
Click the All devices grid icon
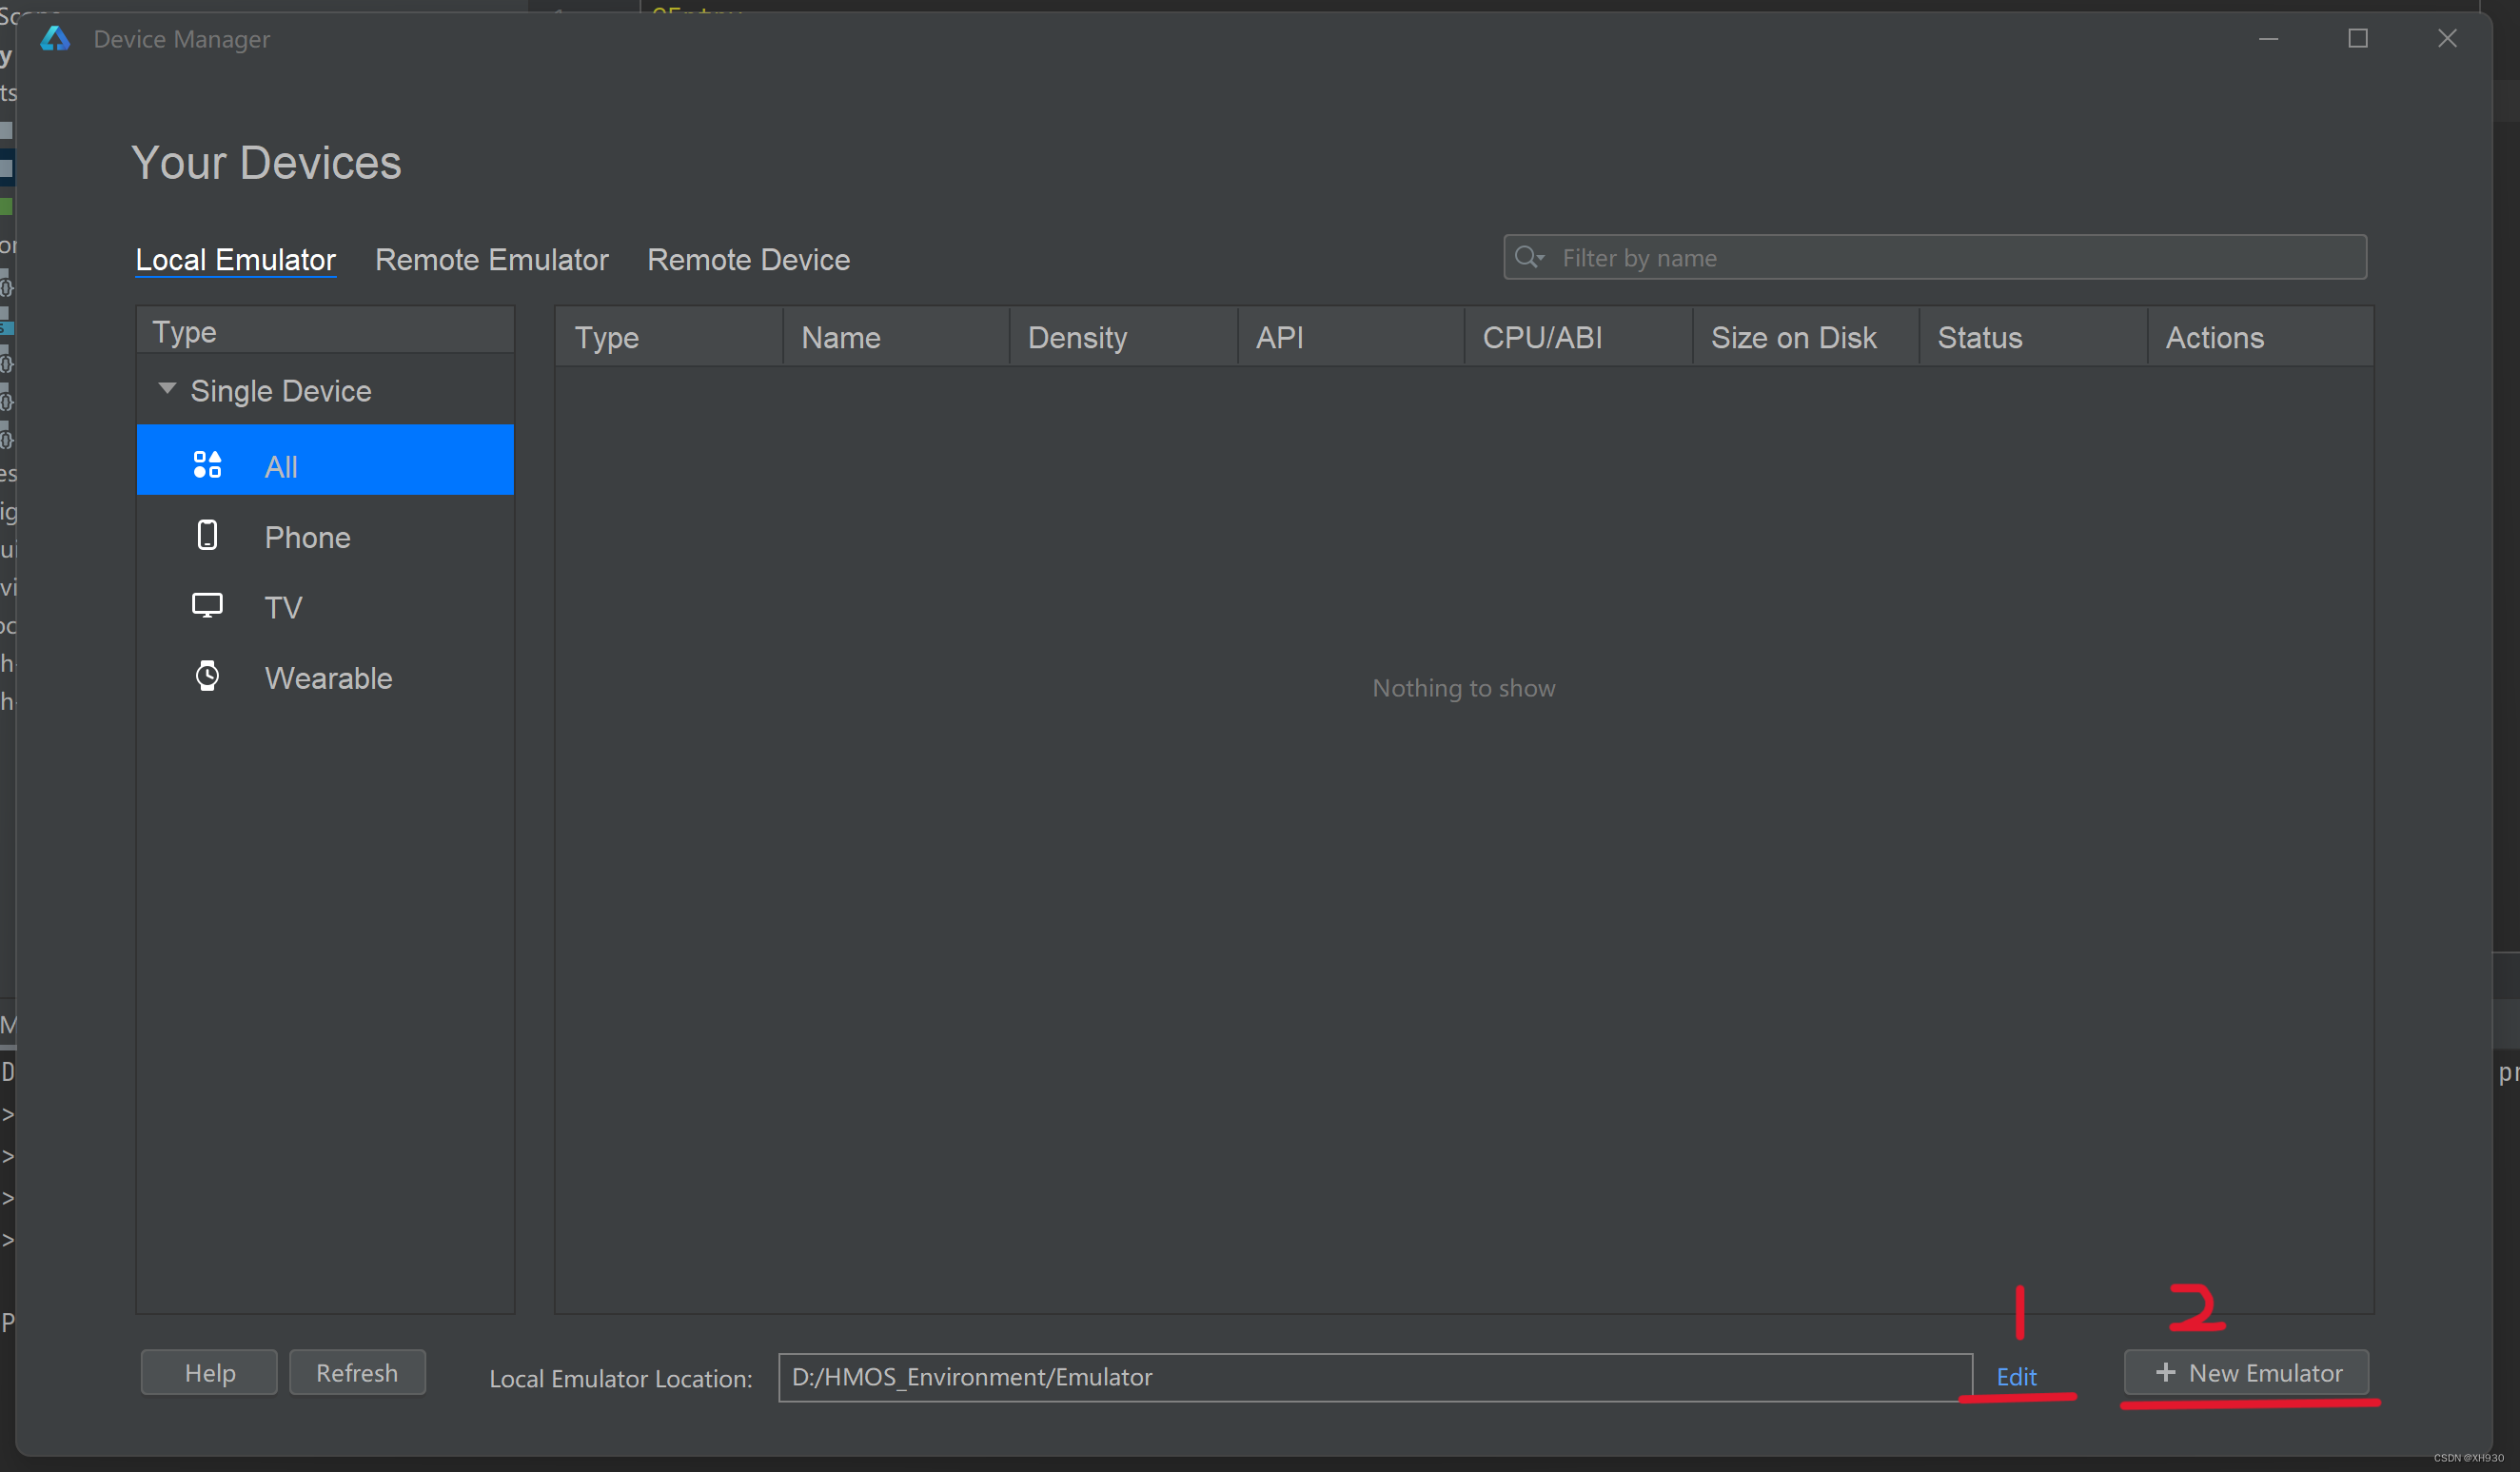207,464
